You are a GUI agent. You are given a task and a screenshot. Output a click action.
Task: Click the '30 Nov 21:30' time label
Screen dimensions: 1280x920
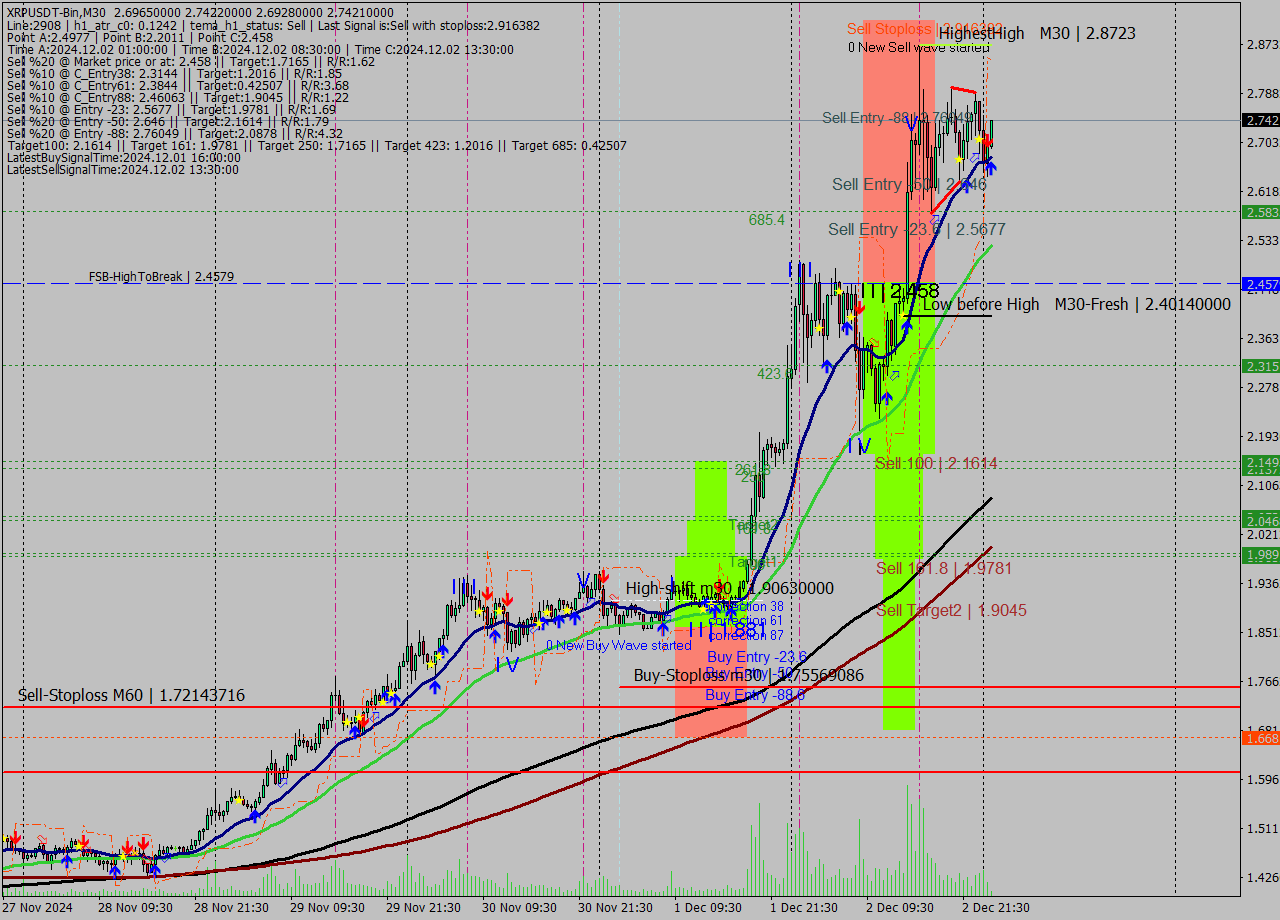617,907
